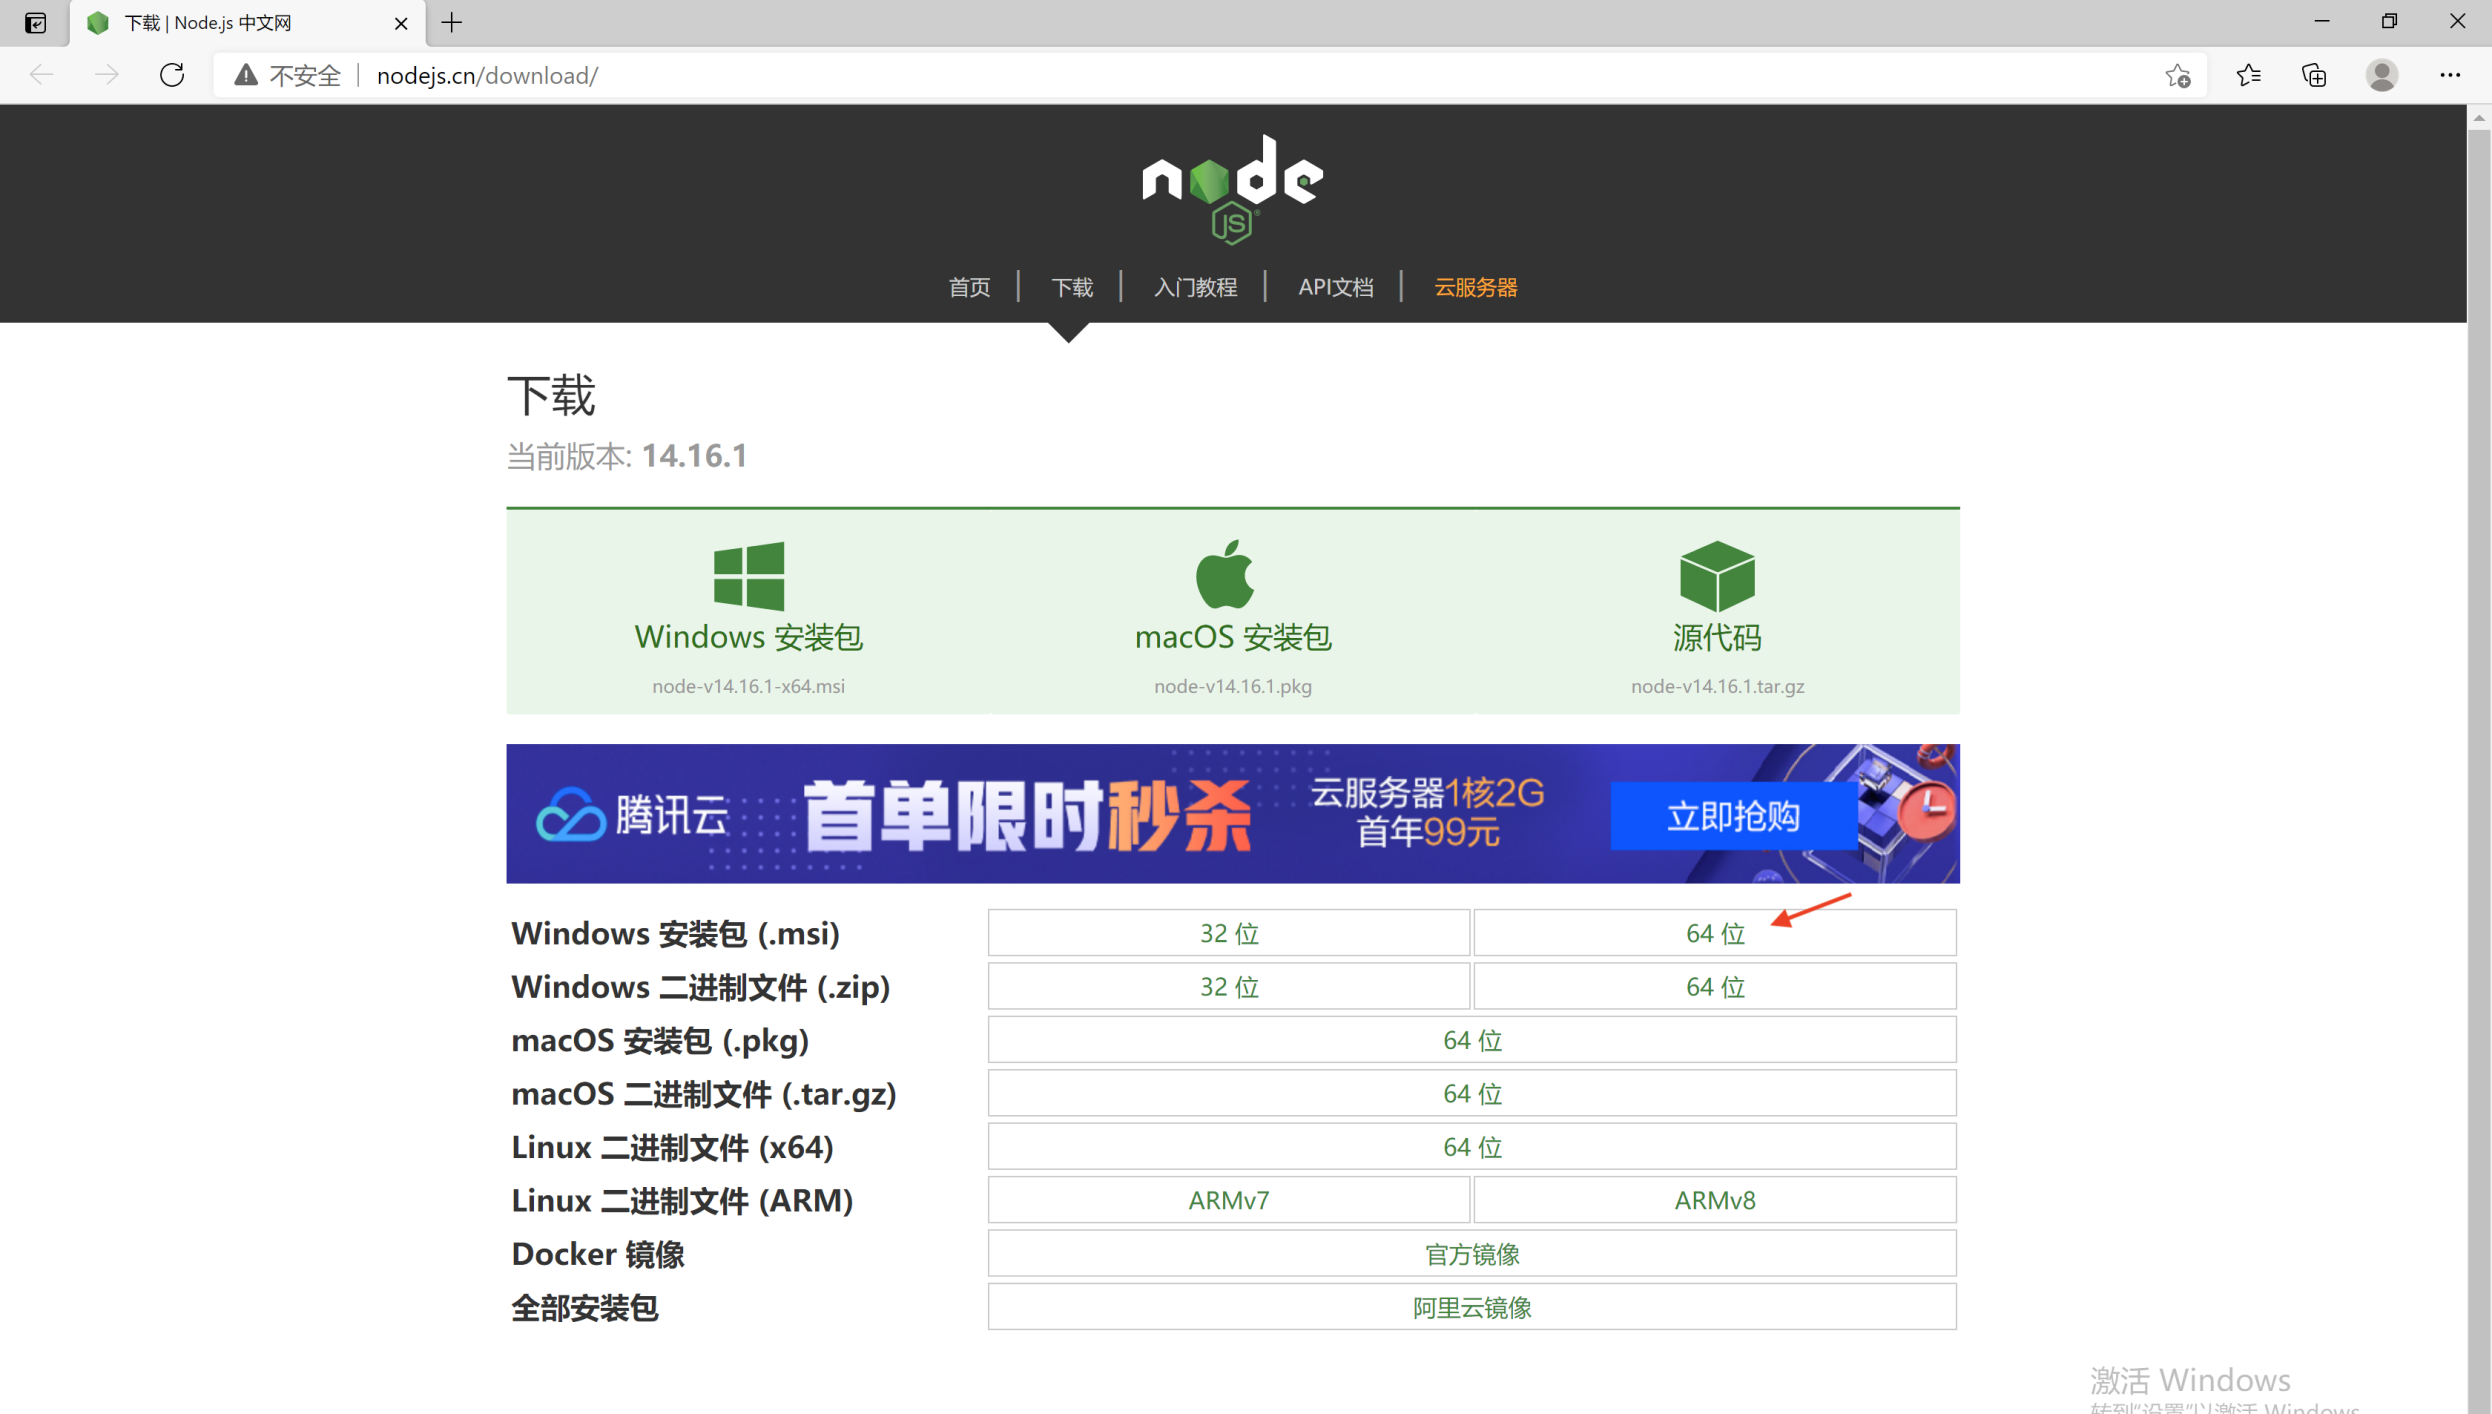Screen dimensions: 2492x1414
Task: Click 'Linux 二进制文件 (ARM)' row label
Action: (x=682, y=1200)
